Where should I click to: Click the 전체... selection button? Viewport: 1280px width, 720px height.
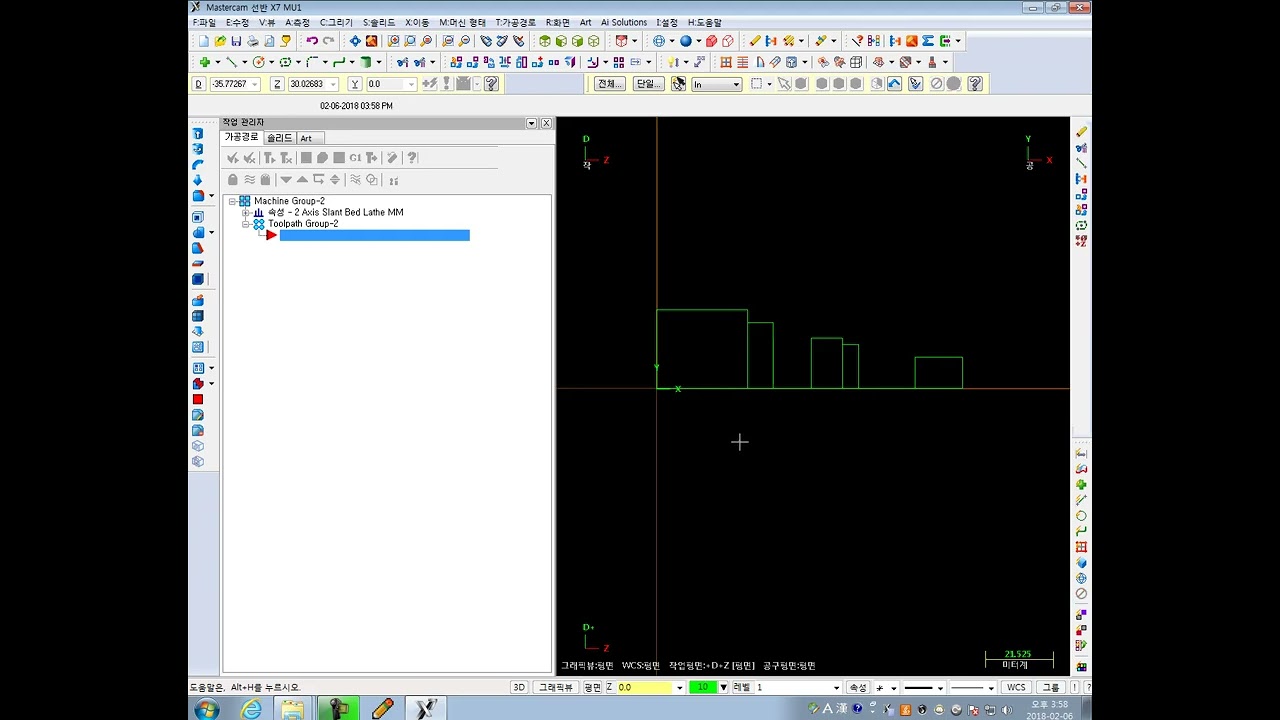click(x=609, y=84)
